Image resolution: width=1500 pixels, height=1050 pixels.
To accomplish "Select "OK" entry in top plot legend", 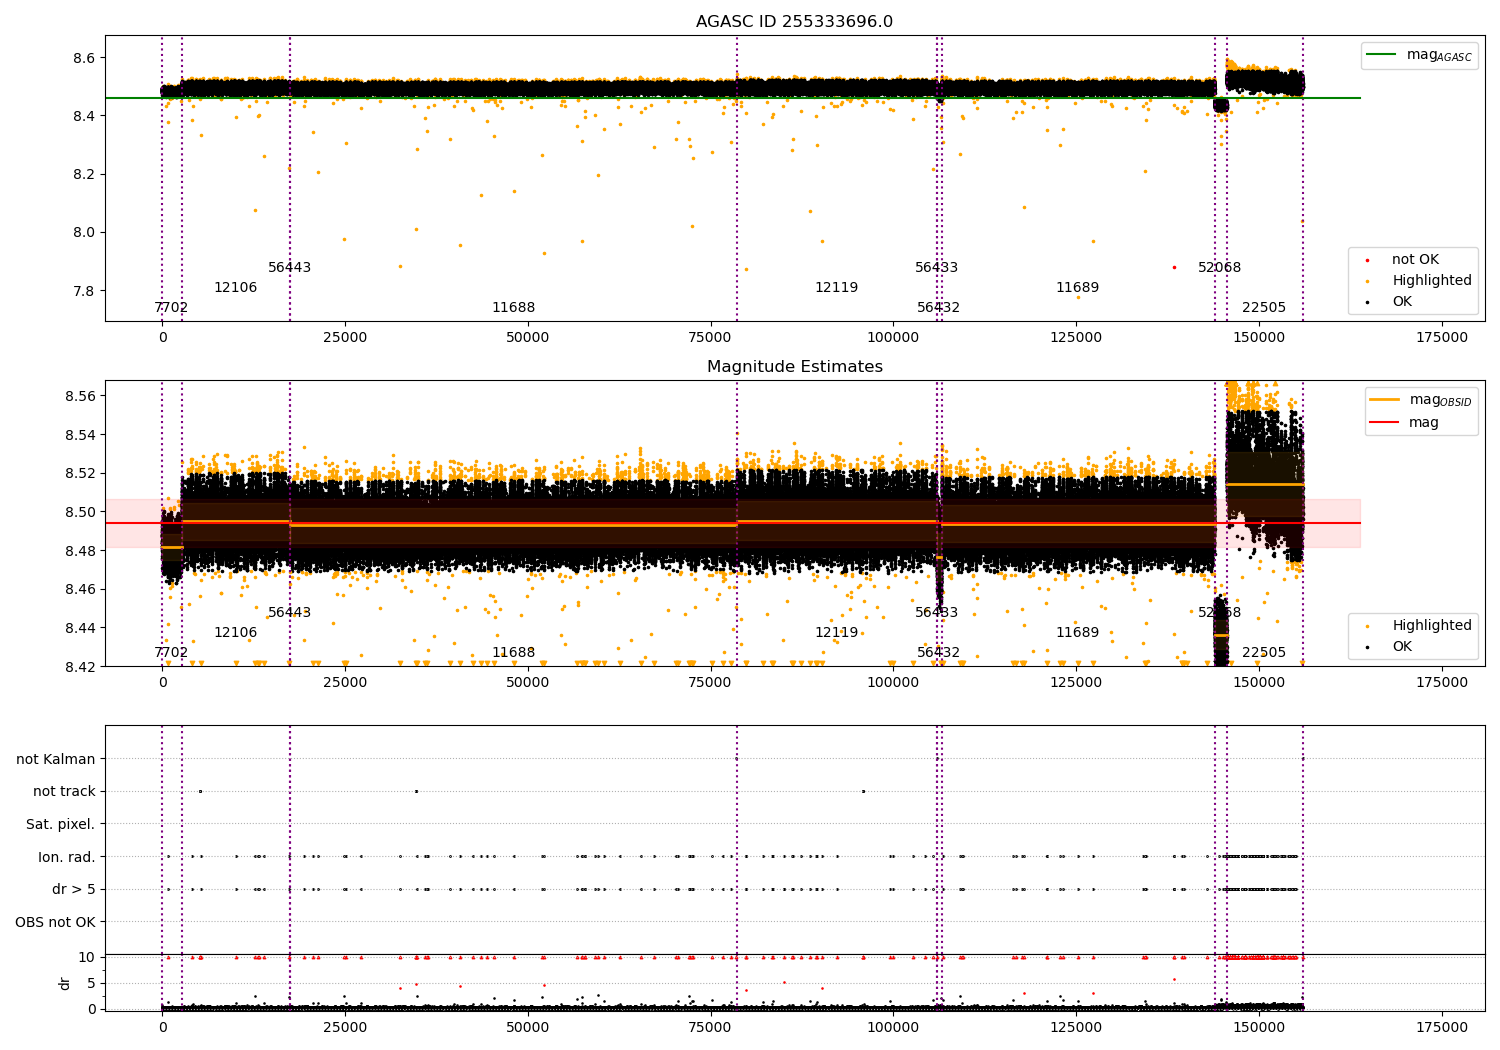I will click(x=1402, y=302).
